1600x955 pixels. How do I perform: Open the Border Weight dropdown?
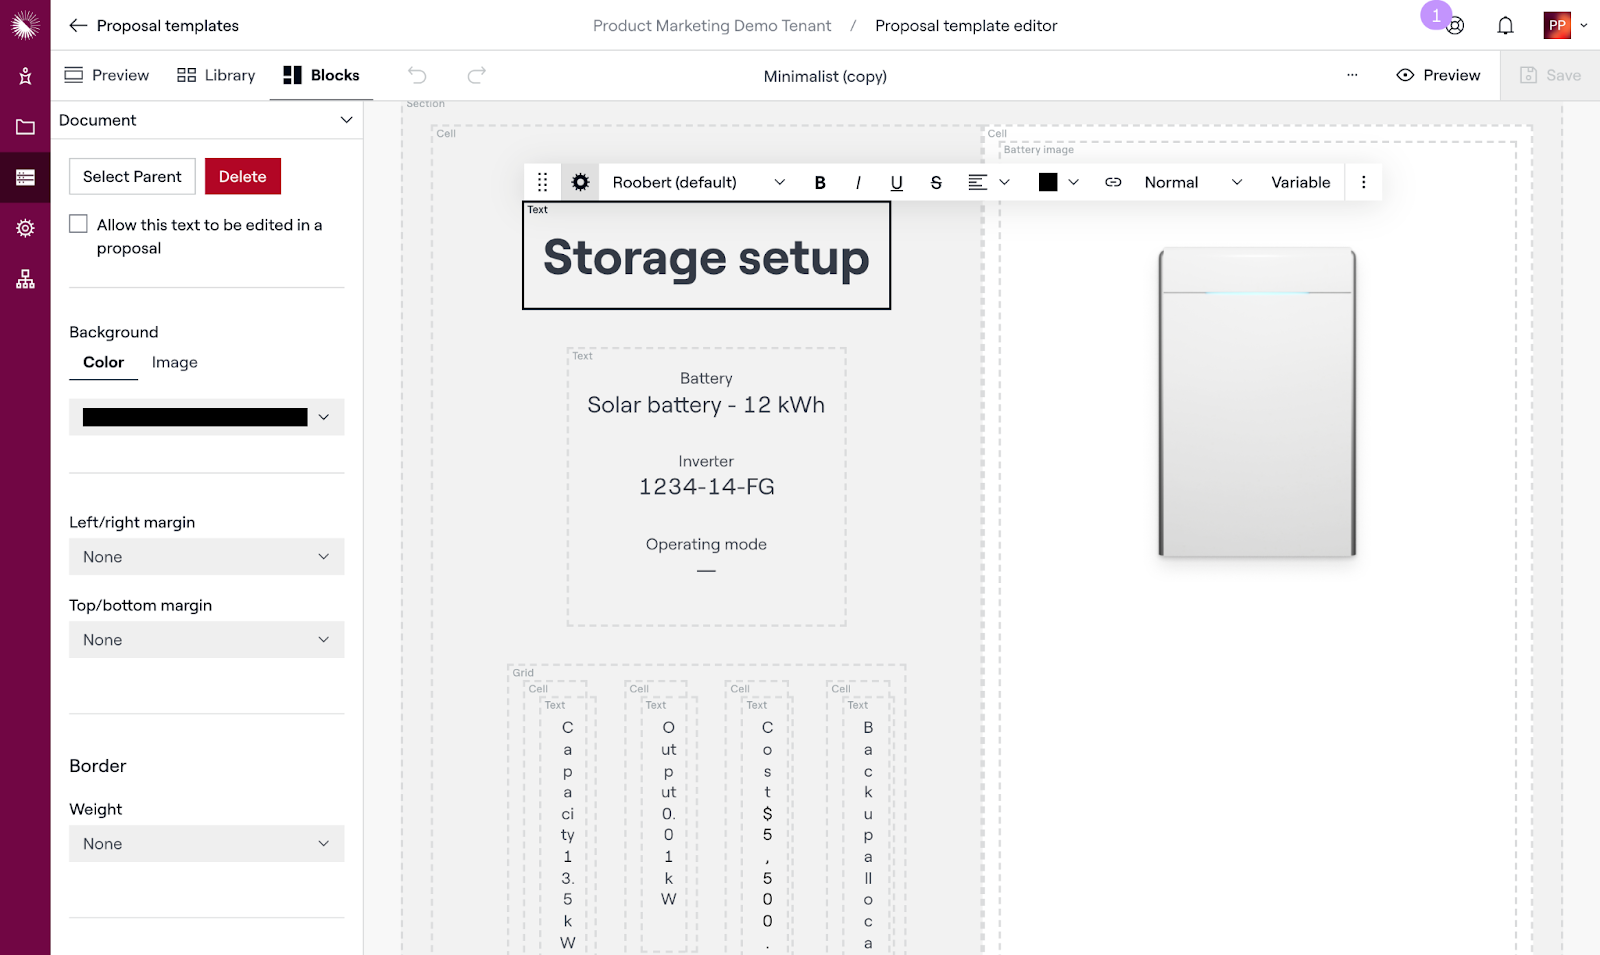pos(206,844)
